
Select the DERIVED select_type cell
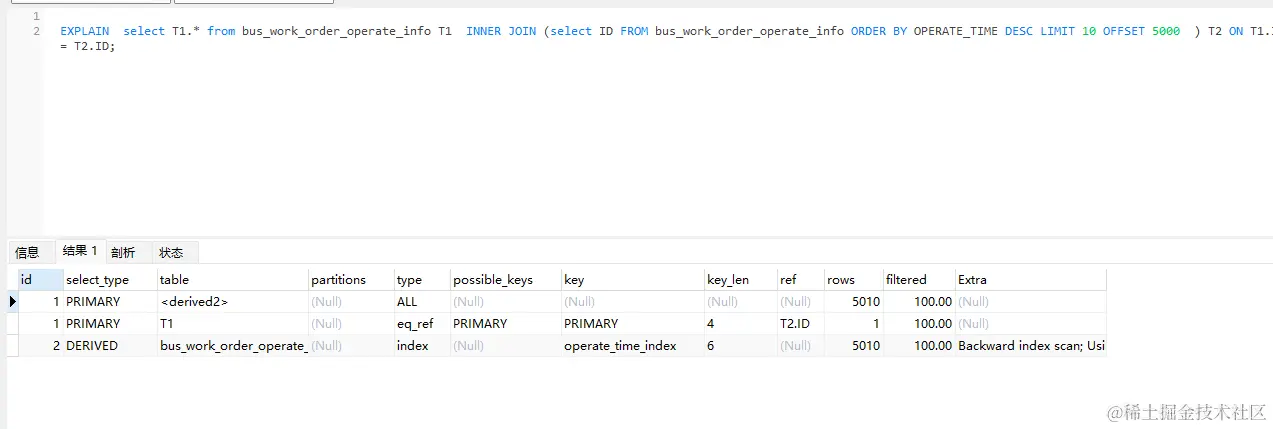tap(111, 345)
